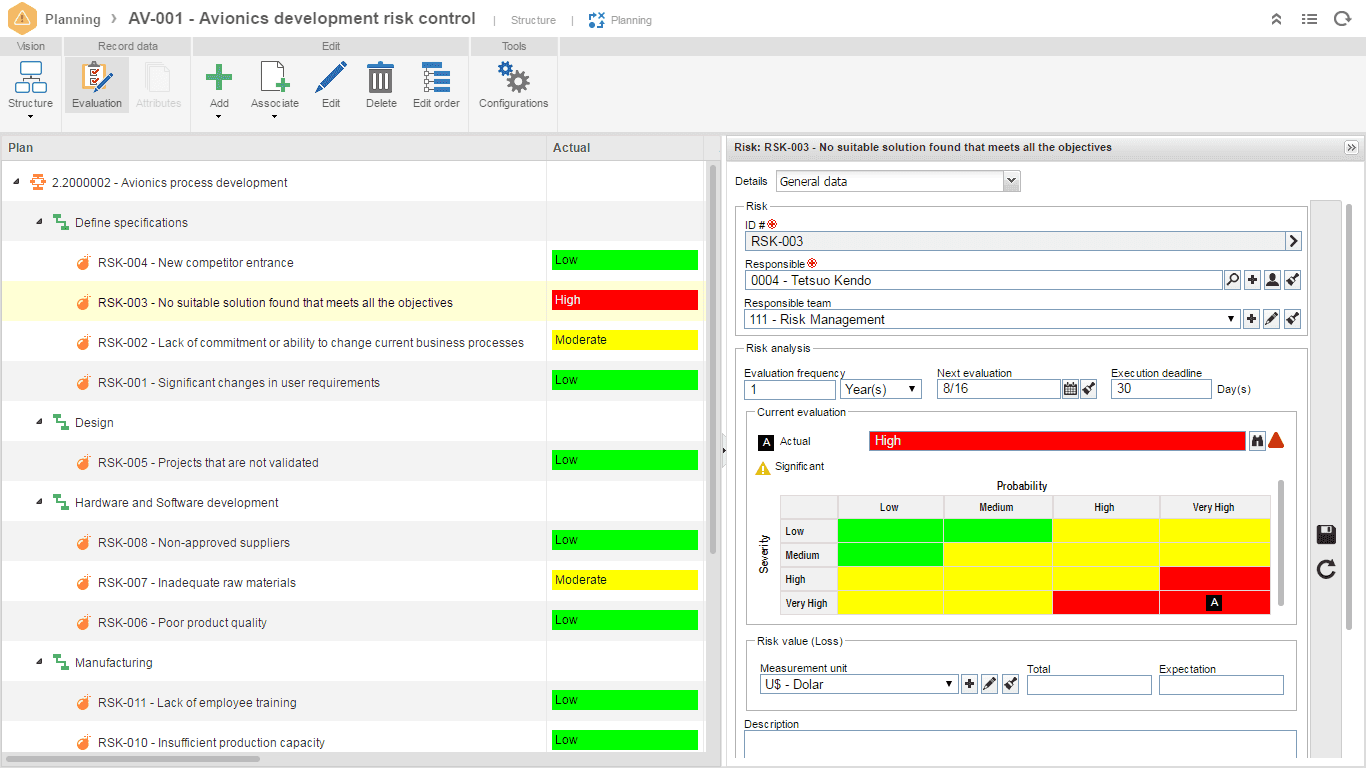This screenshot has height=768, width=1366.
Task: Click the refresh icon in top right corner
Action: [1342, 19]
